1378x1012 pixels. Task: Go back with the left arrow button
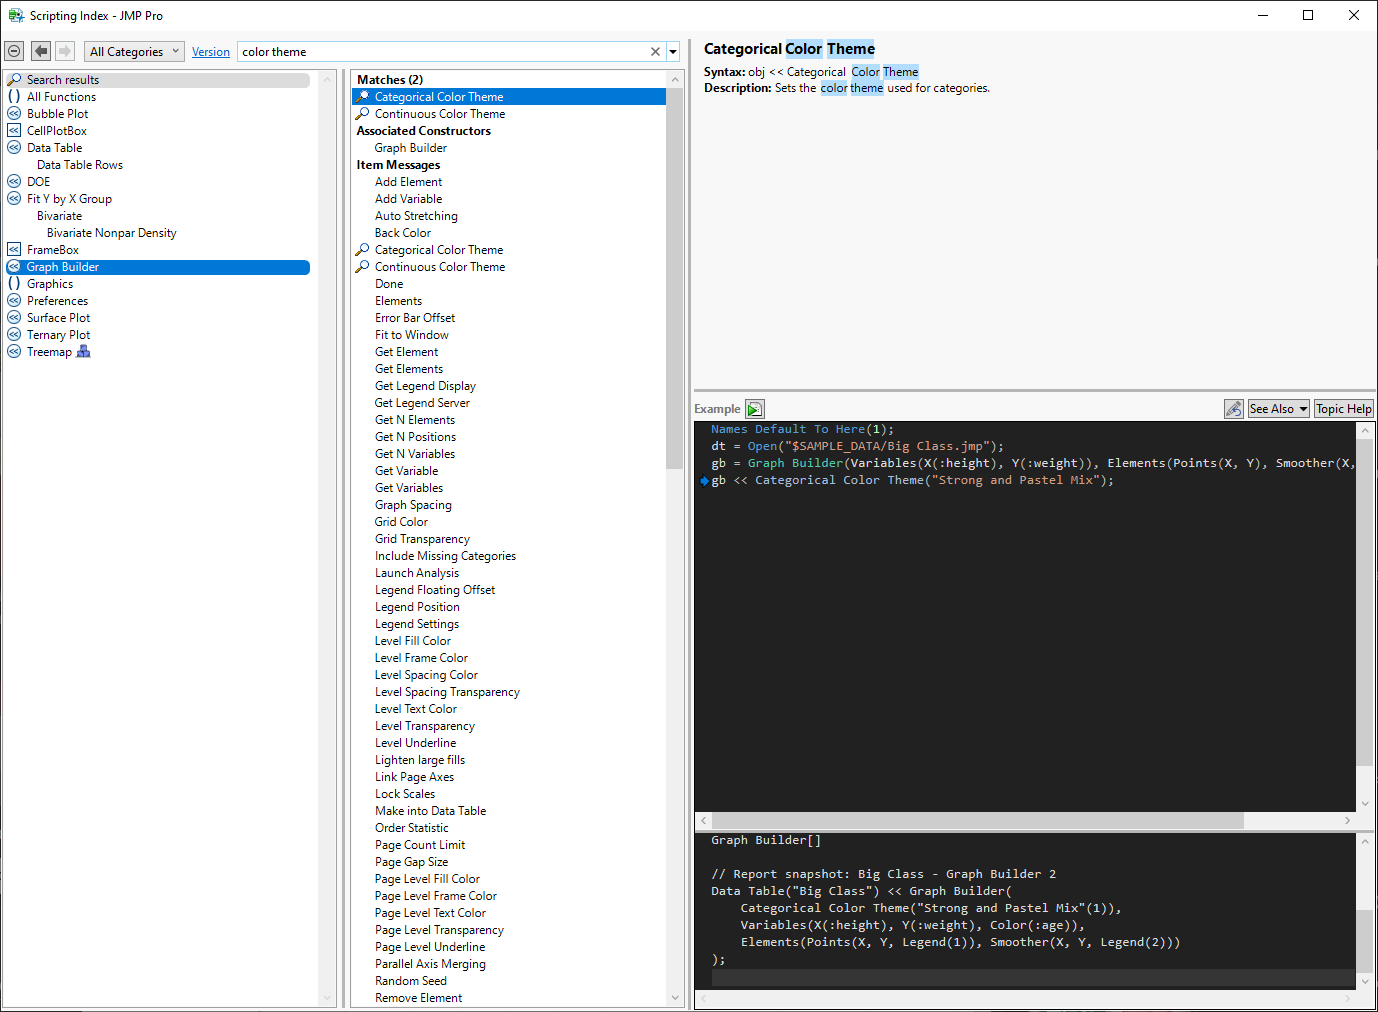click(x=41, y=51)
